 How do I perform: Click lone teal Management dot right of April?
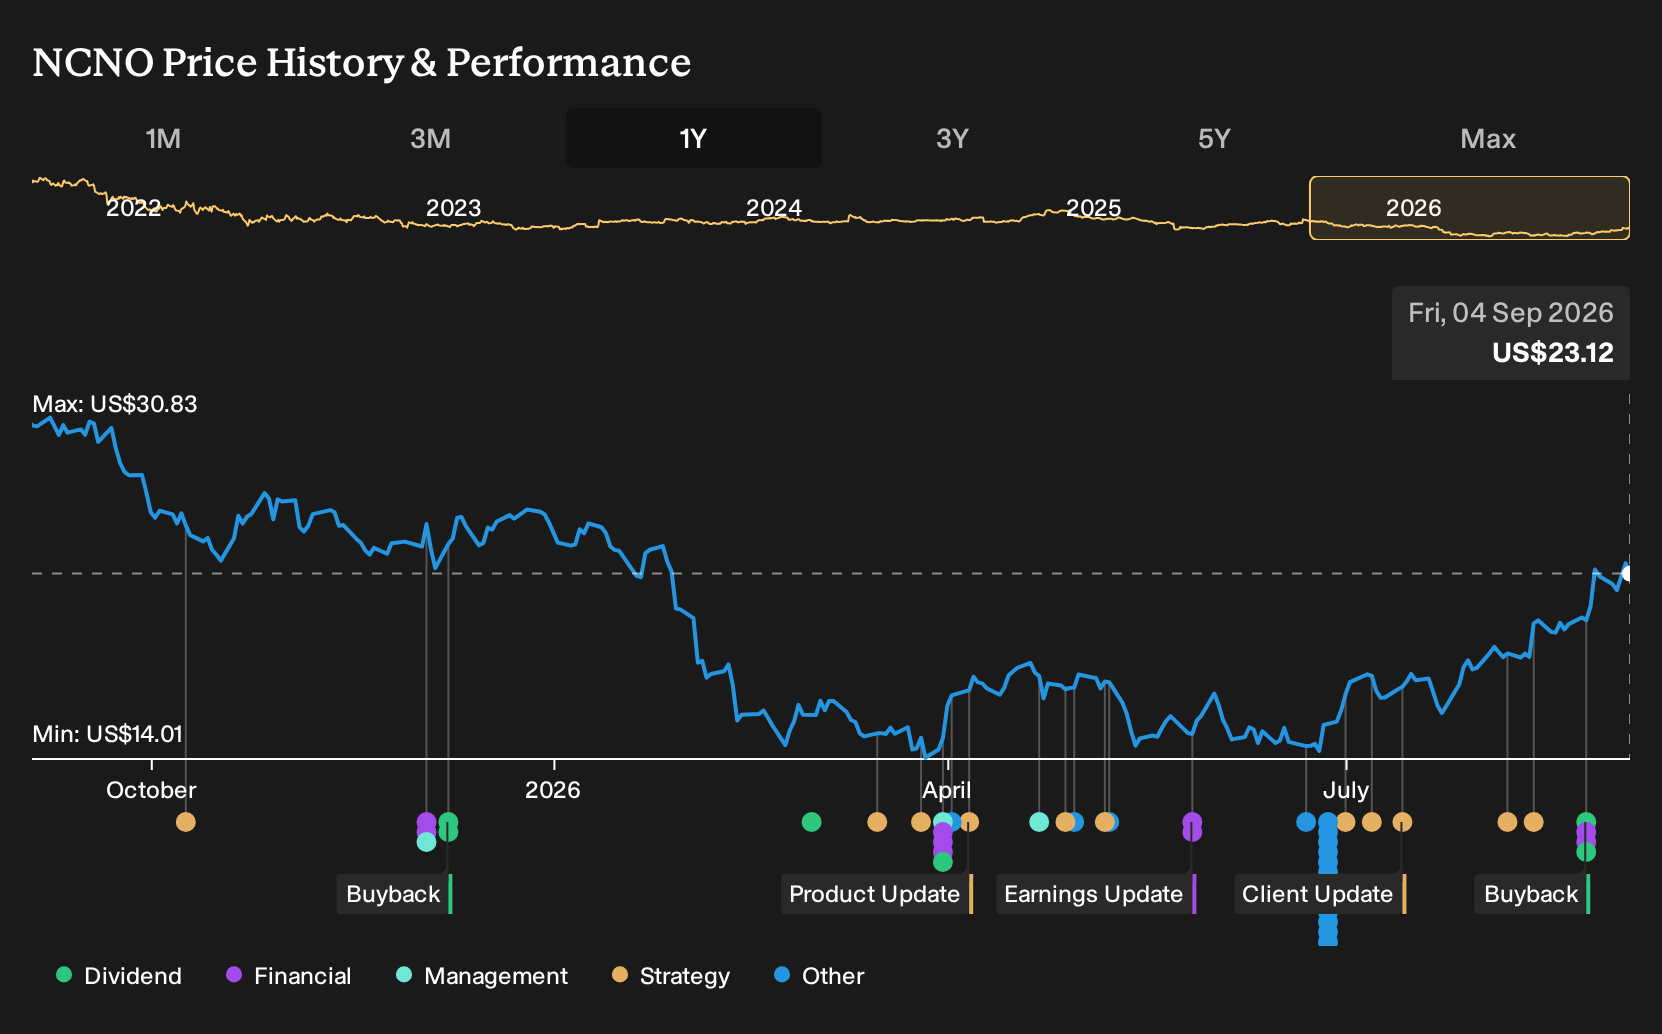coord(1039,822)
